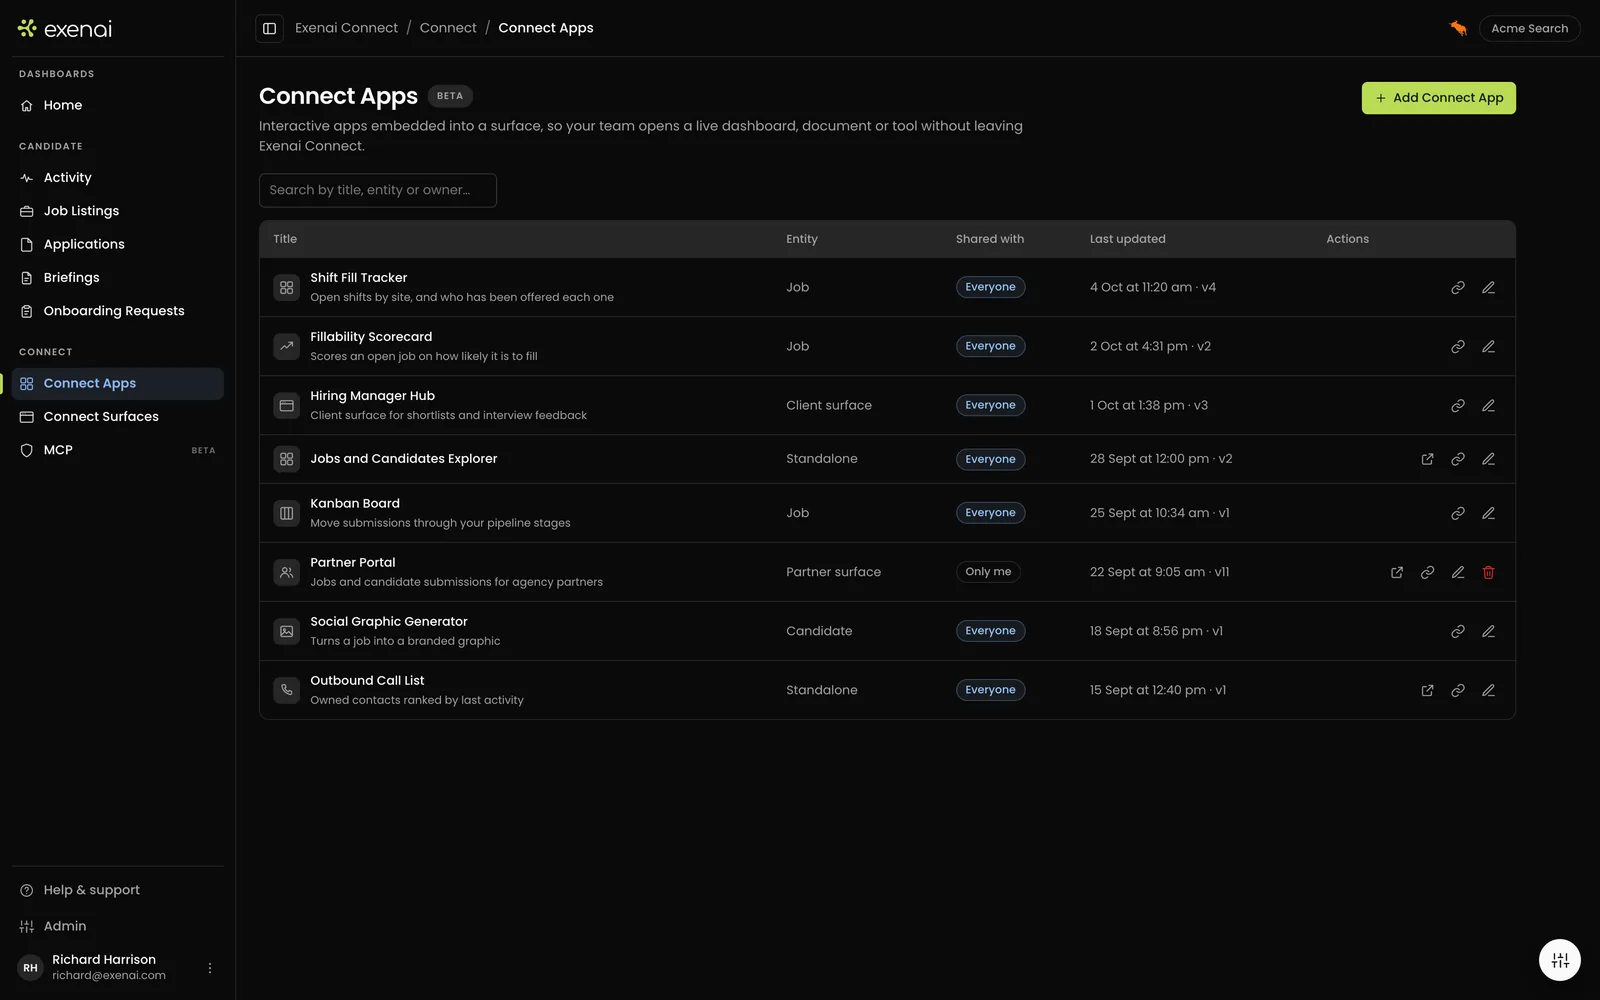This screenshot has height=1000, width=1600.
Task: Focus the search by title field
Action: tap(378, 190)
